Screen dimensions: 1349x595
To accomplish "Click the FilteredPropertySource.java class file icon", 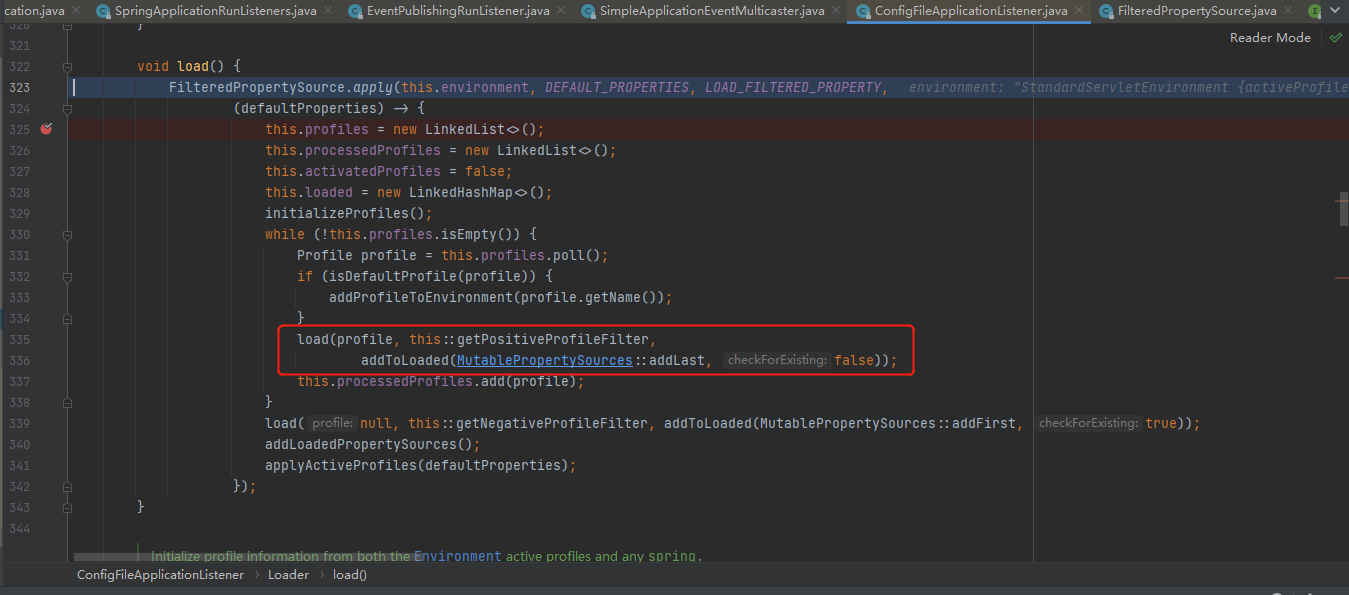I will click(1107, 11).
